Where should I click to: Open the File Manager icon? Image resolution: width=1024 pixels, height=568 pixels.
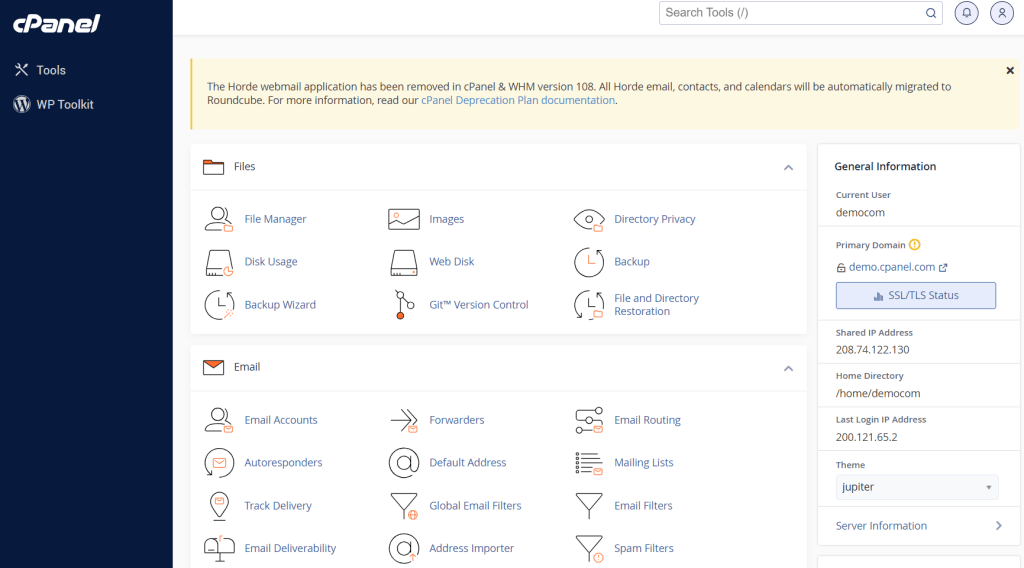219,219
